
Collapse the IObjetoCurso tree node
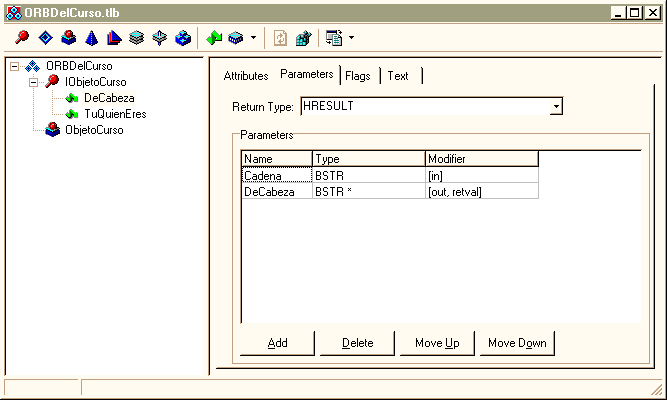tap(32, 82)
